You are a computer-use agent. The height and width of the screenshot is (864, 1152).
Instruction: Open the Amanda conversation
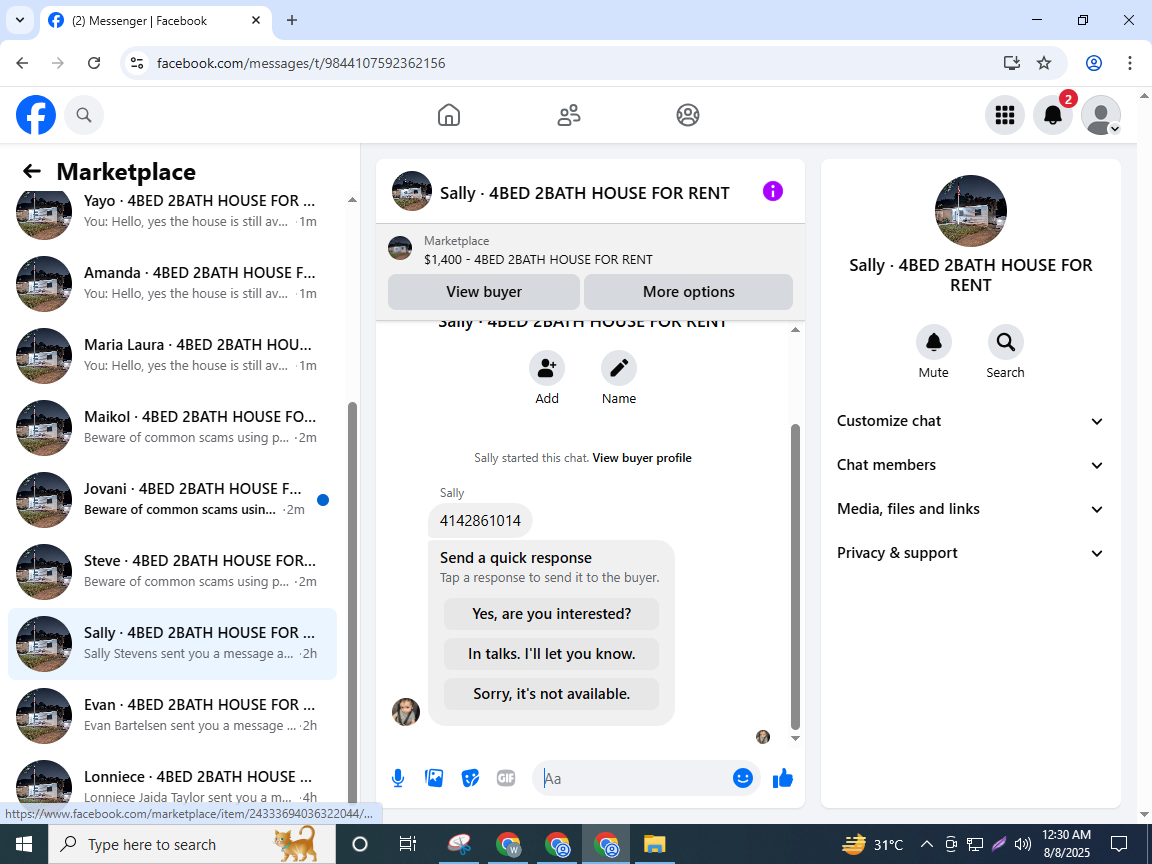pyautogui.click(x=173, y=284)
